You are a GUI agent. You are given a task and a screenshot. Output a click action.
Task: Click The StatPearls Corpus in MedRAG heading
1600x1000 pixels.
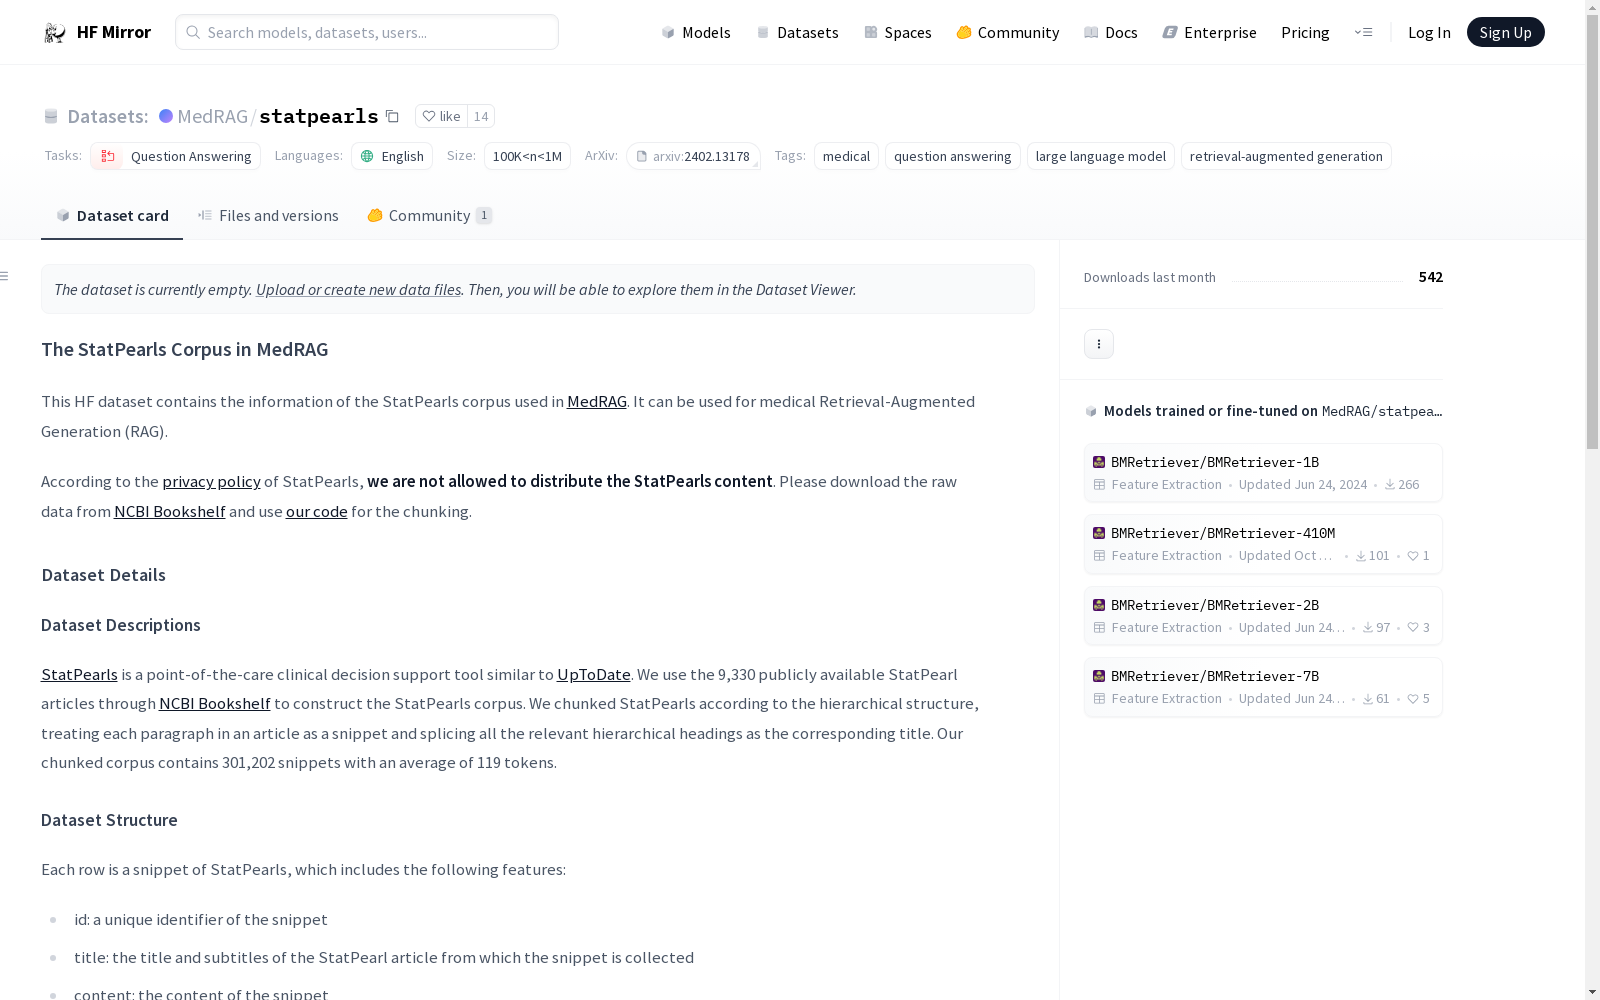[184, 349]
